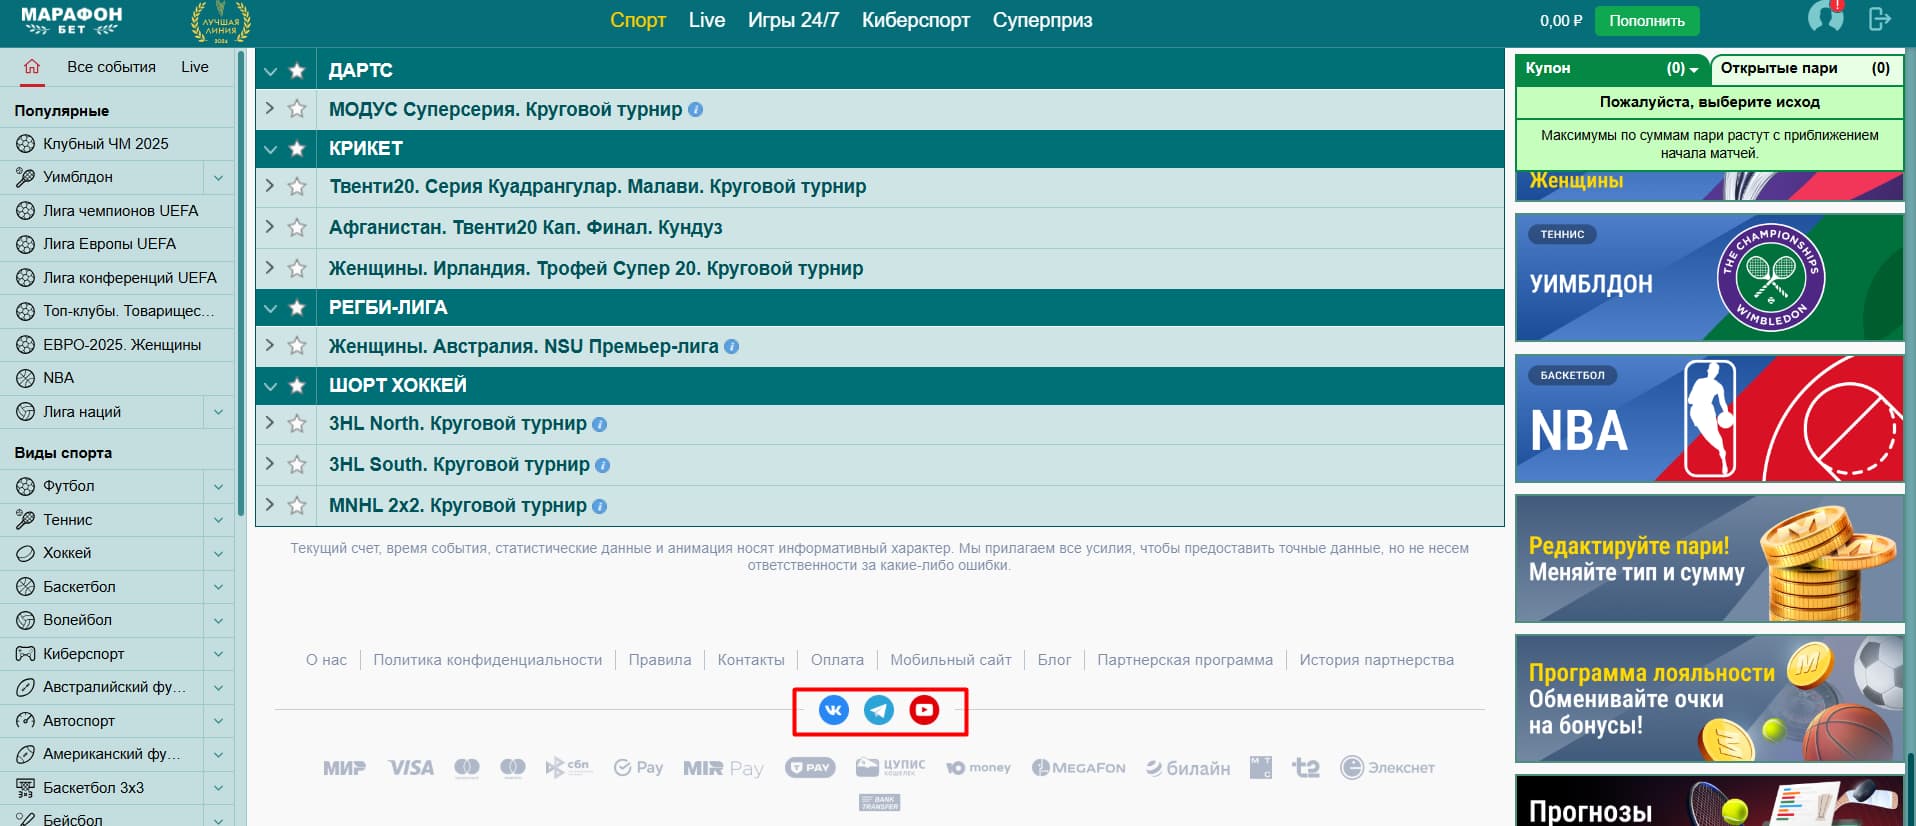Open the Купон count dropdown arrow
1916x826 pixels.
click(1693, 70)
